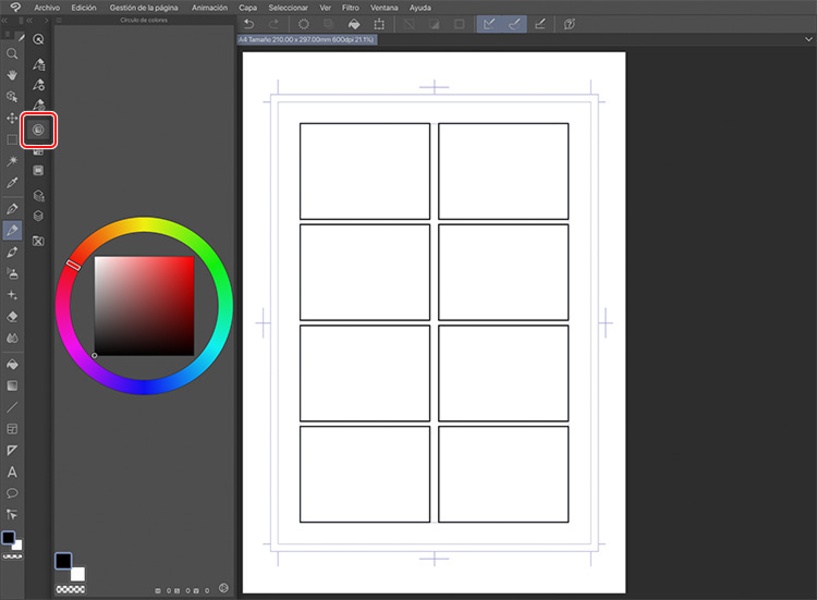
Task: Select the Hand move tool
Action: (x=12, y=75)
